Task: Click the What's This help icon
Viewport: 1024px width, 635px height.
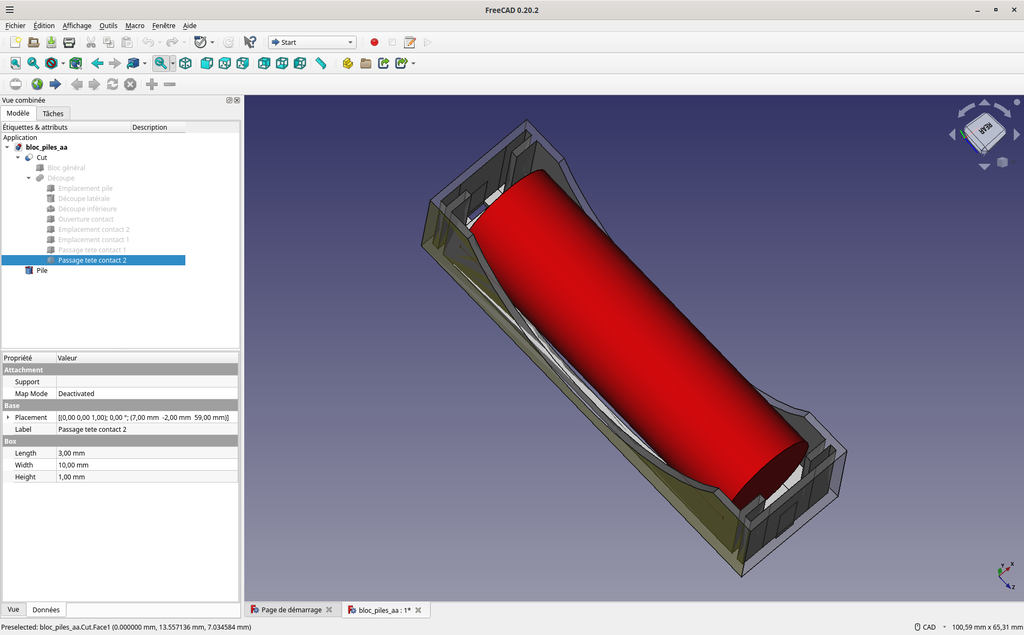Action: click(x=249, y=42)
